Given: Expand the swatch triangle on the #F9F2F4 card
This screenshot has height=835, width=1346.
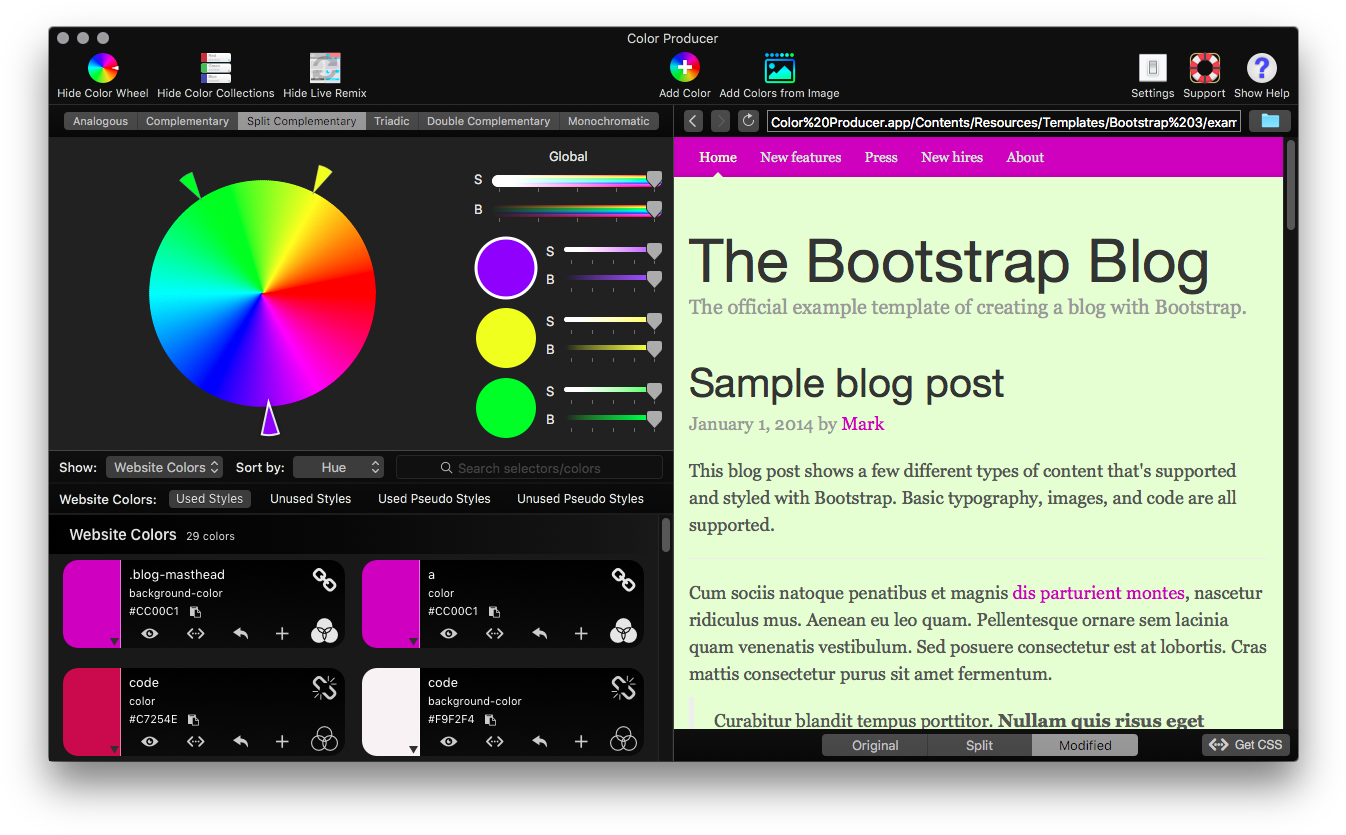Looking at the screenshot, I should tap(413, 749).
